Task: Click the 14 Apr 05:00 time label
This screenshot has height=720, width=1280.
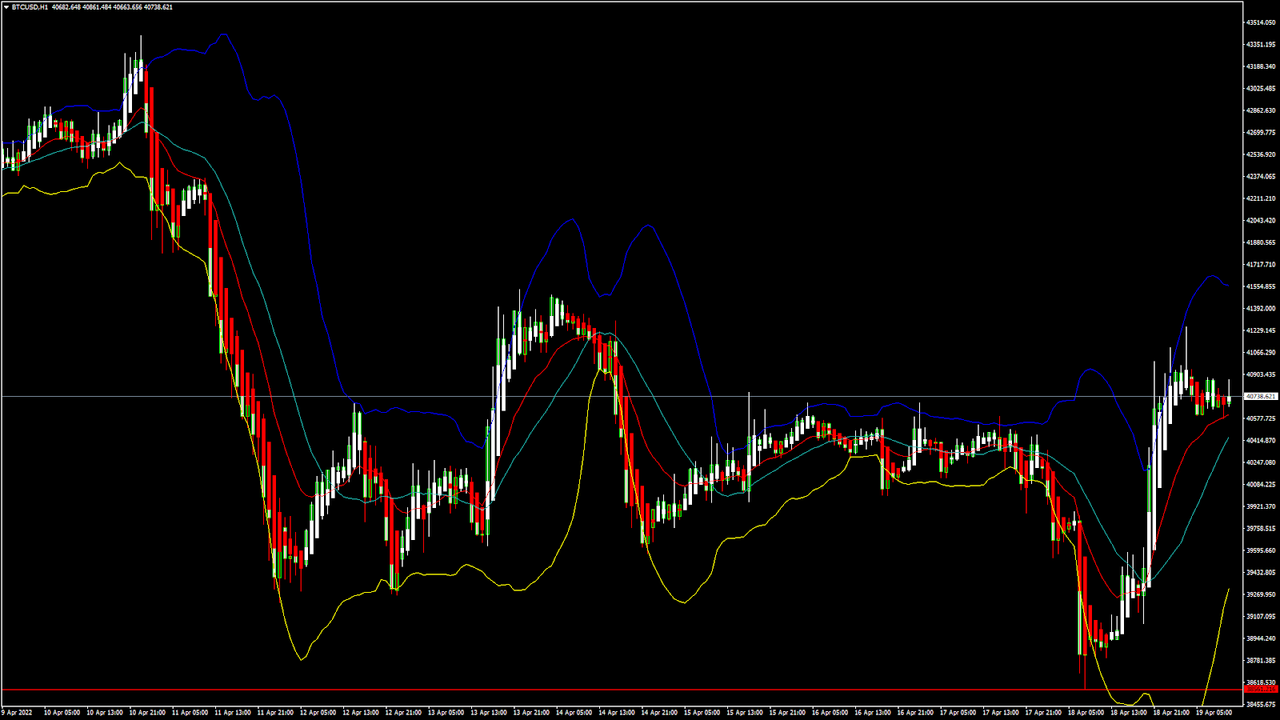Action: point(575,713)
